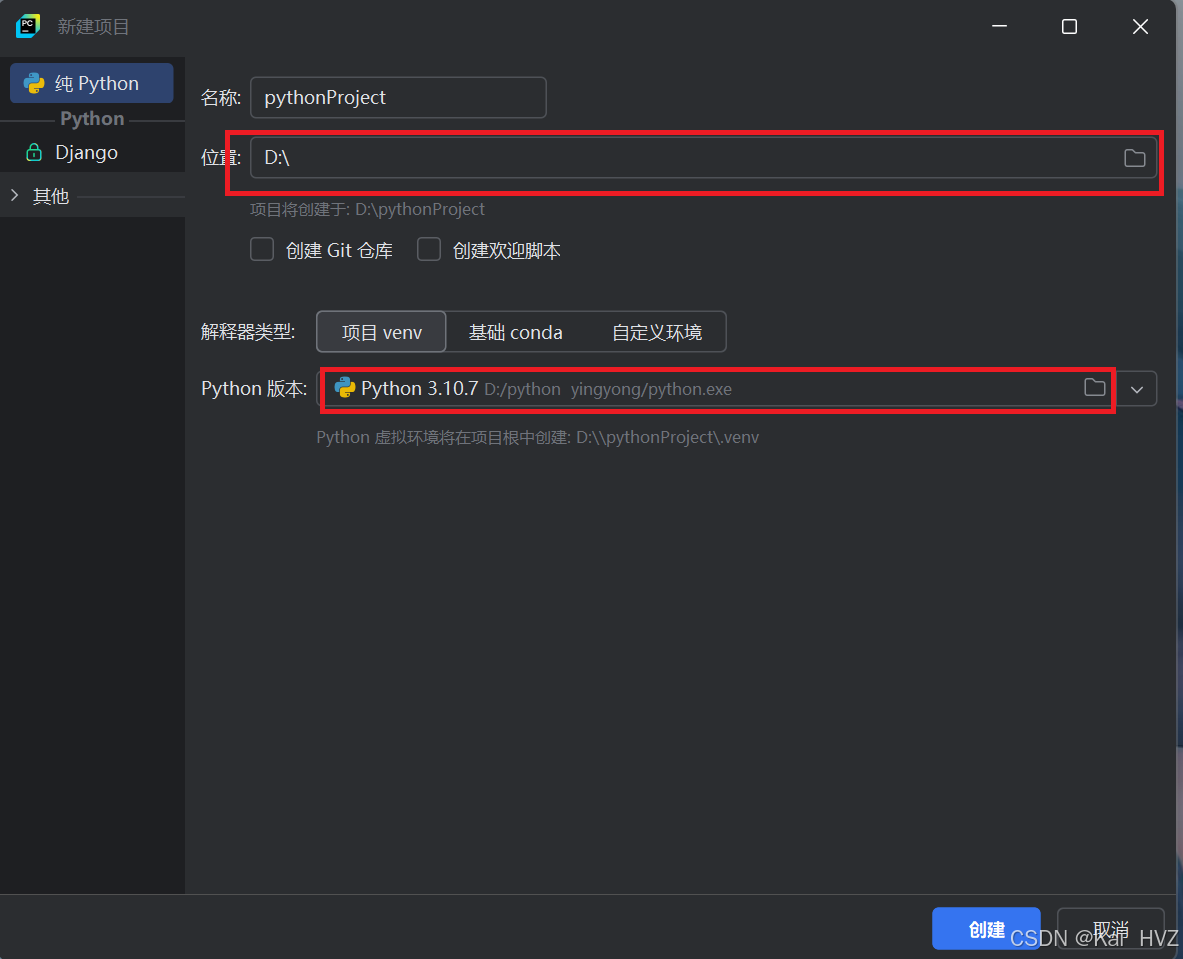Enable the 创建 Git 仓库 checkbox
The width and height of the screenshot is (1183, 959).
click(x=262, y=250)
